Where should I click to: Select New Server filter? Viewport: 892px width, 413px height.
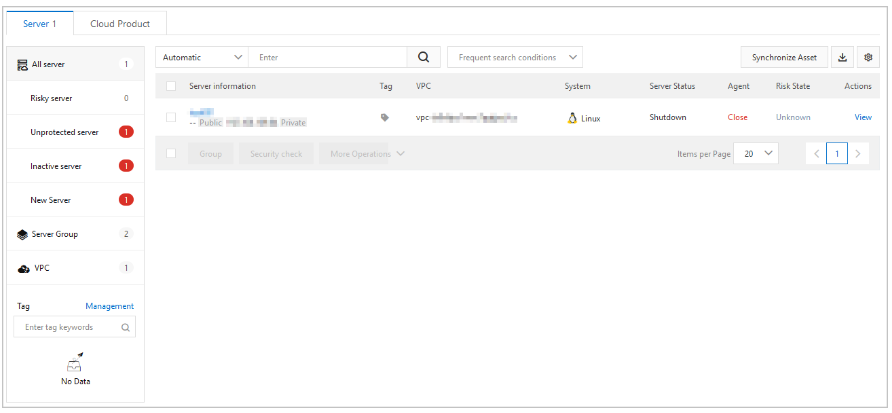[76, 200]
